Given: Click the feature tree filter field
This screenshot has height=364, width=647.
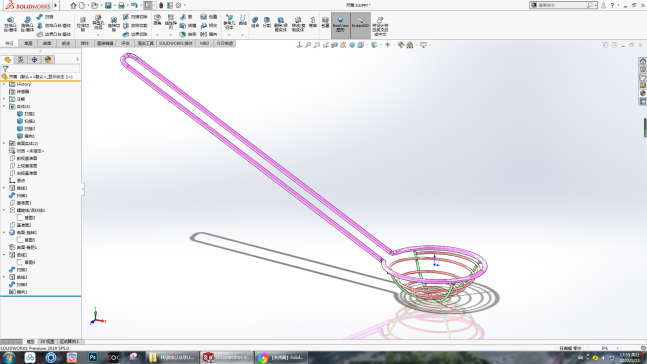Looking at the screenshot, I should (41, 69).
